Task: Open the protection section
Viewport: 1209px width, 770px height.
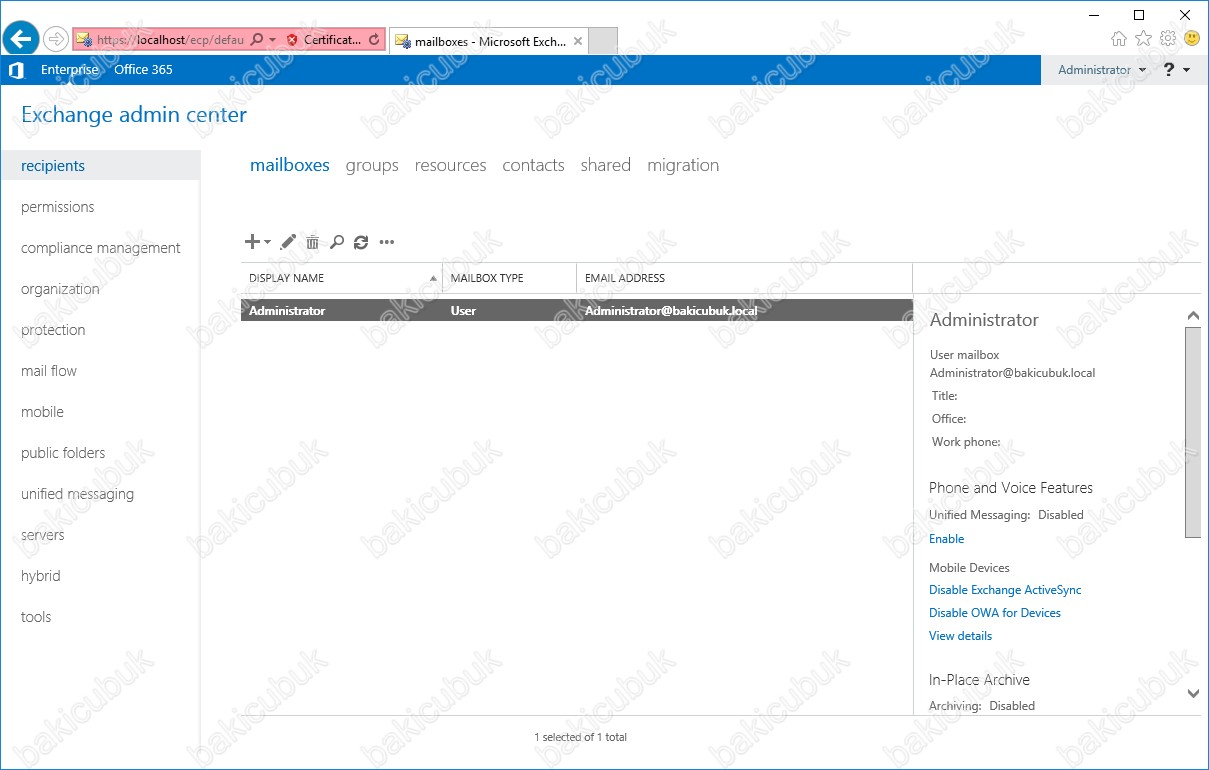Action: [x=53, y=330]
